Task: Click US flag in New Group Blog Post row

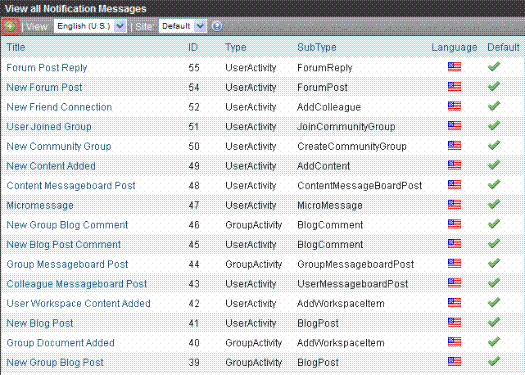Action: 454,361
